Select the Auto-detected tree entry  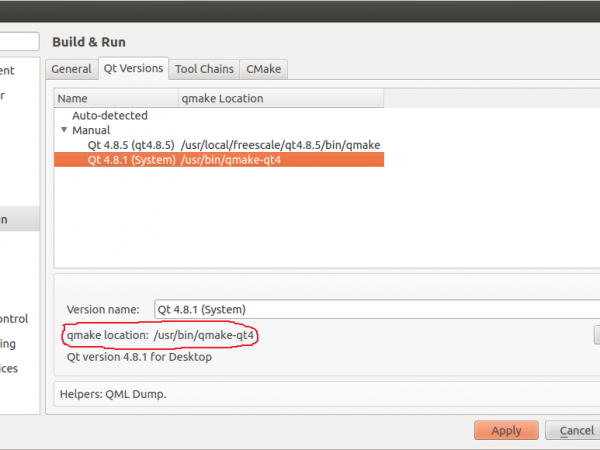[110, 116]
